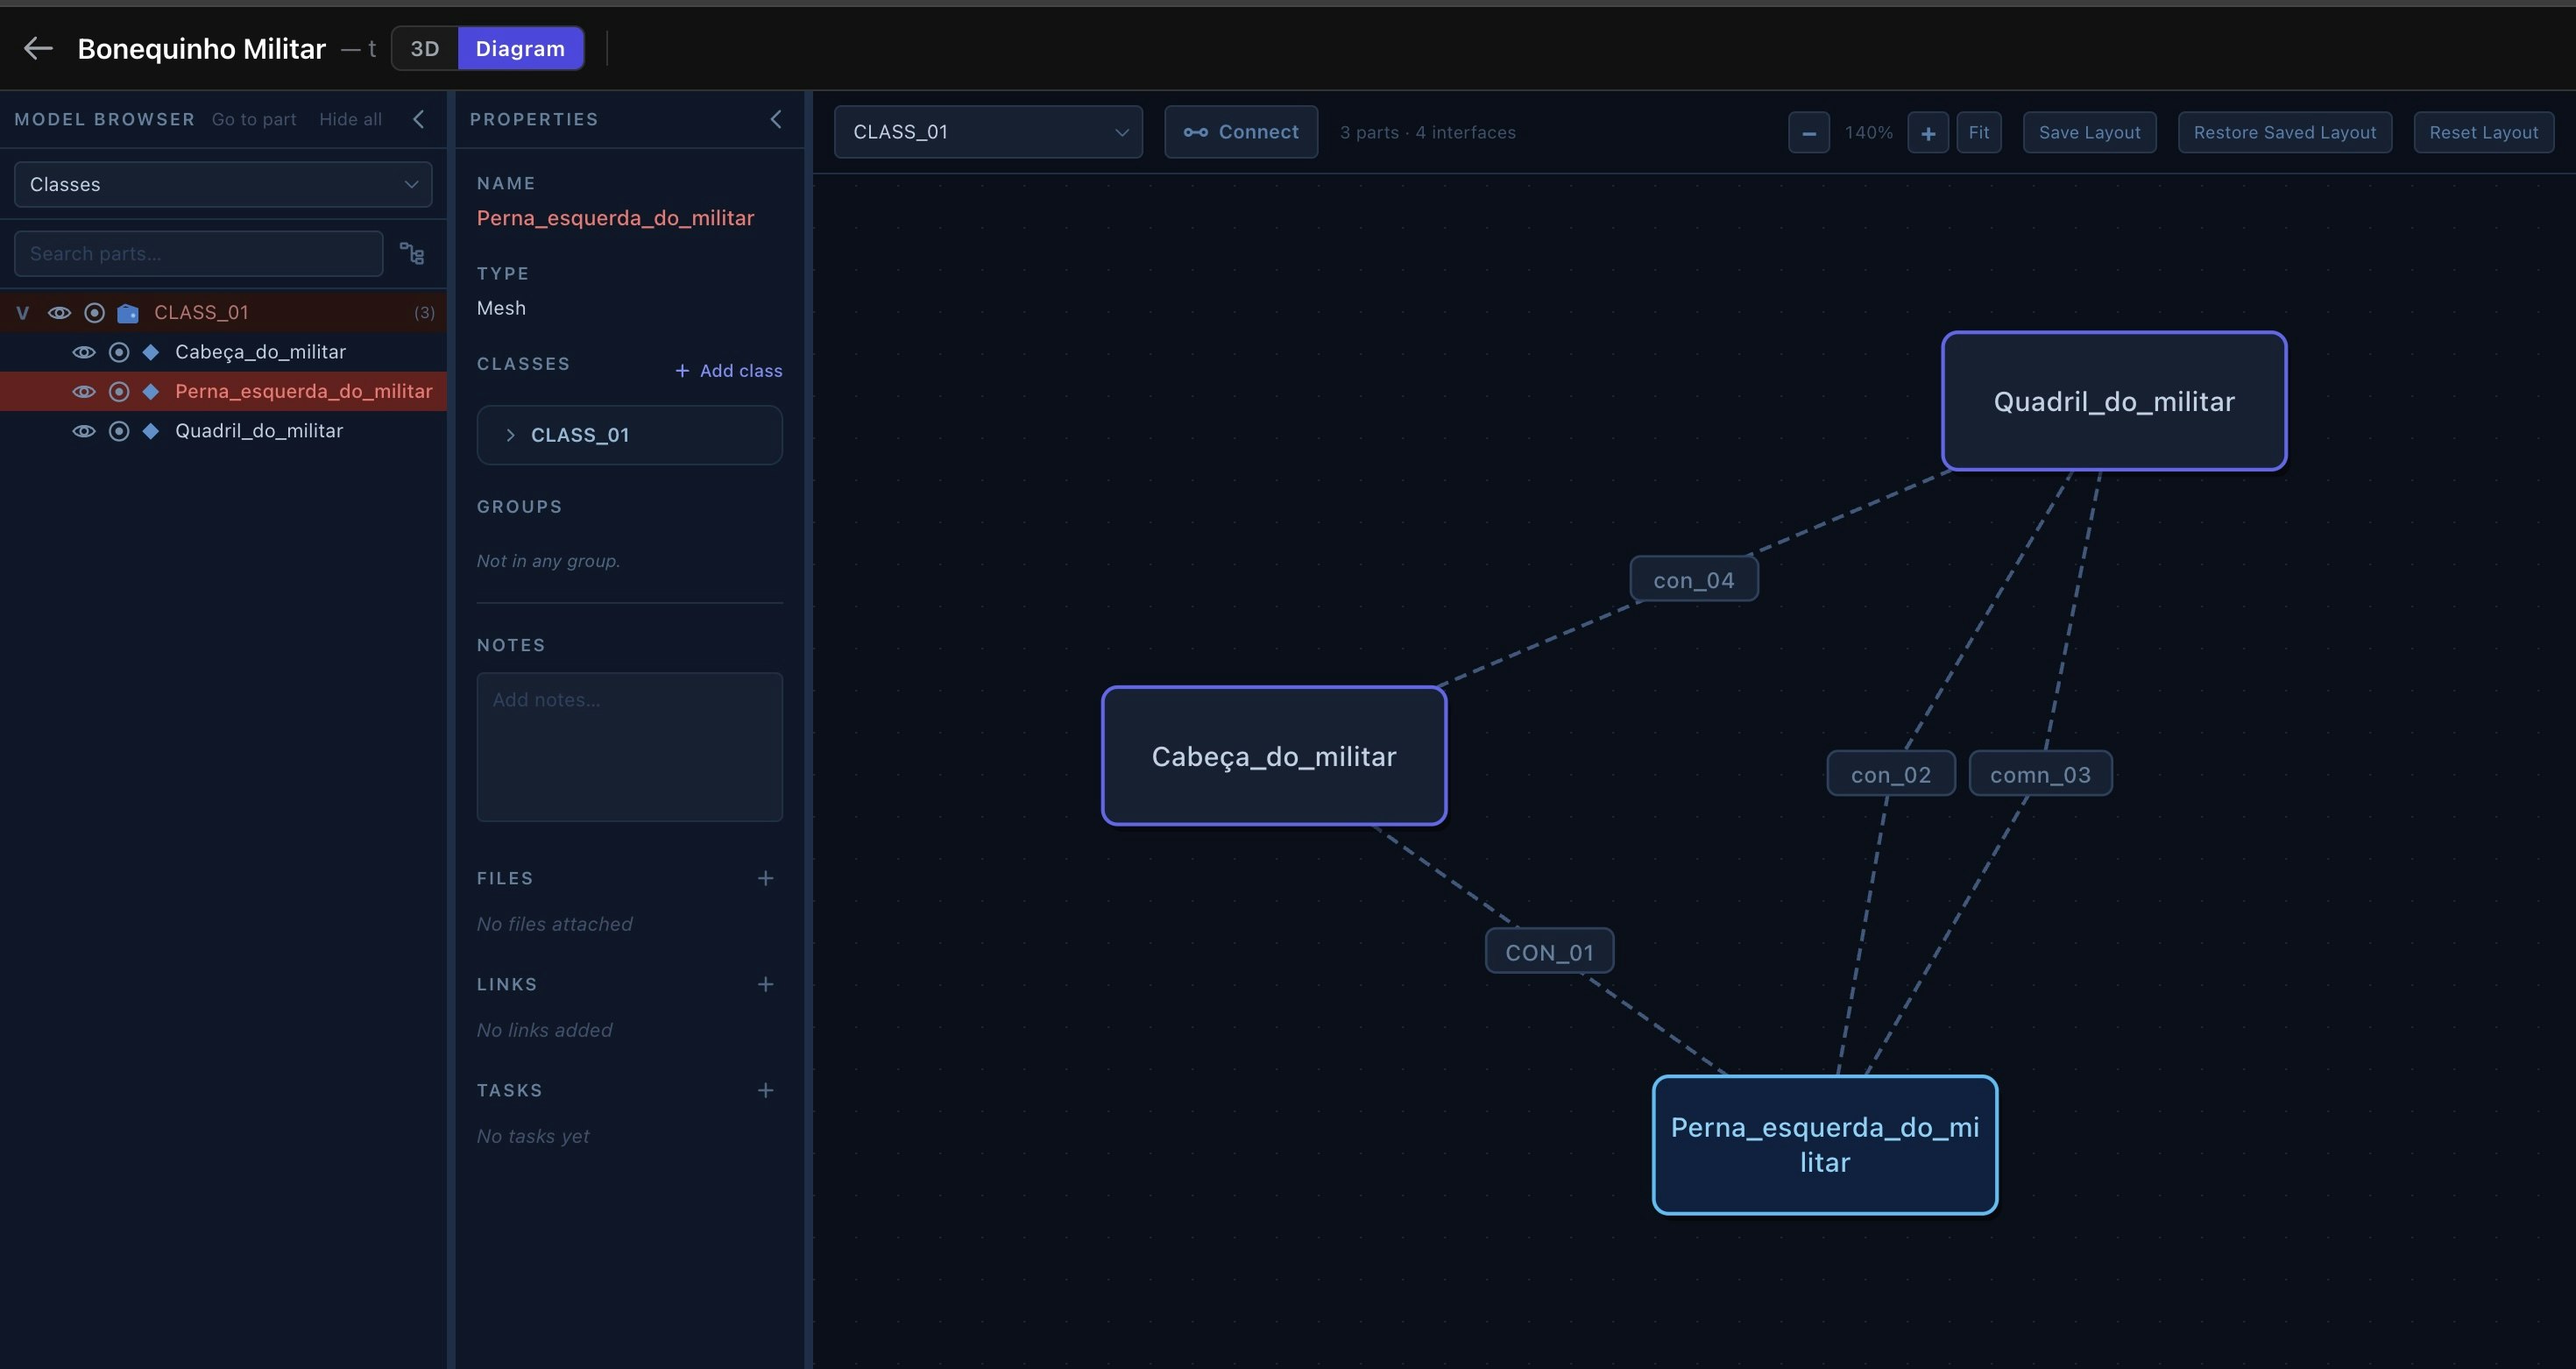Image resolution: width=2576 pixels, height=1369 pixels.
Task: Add a file with the Files plus icon
Action: coord(766,878)
